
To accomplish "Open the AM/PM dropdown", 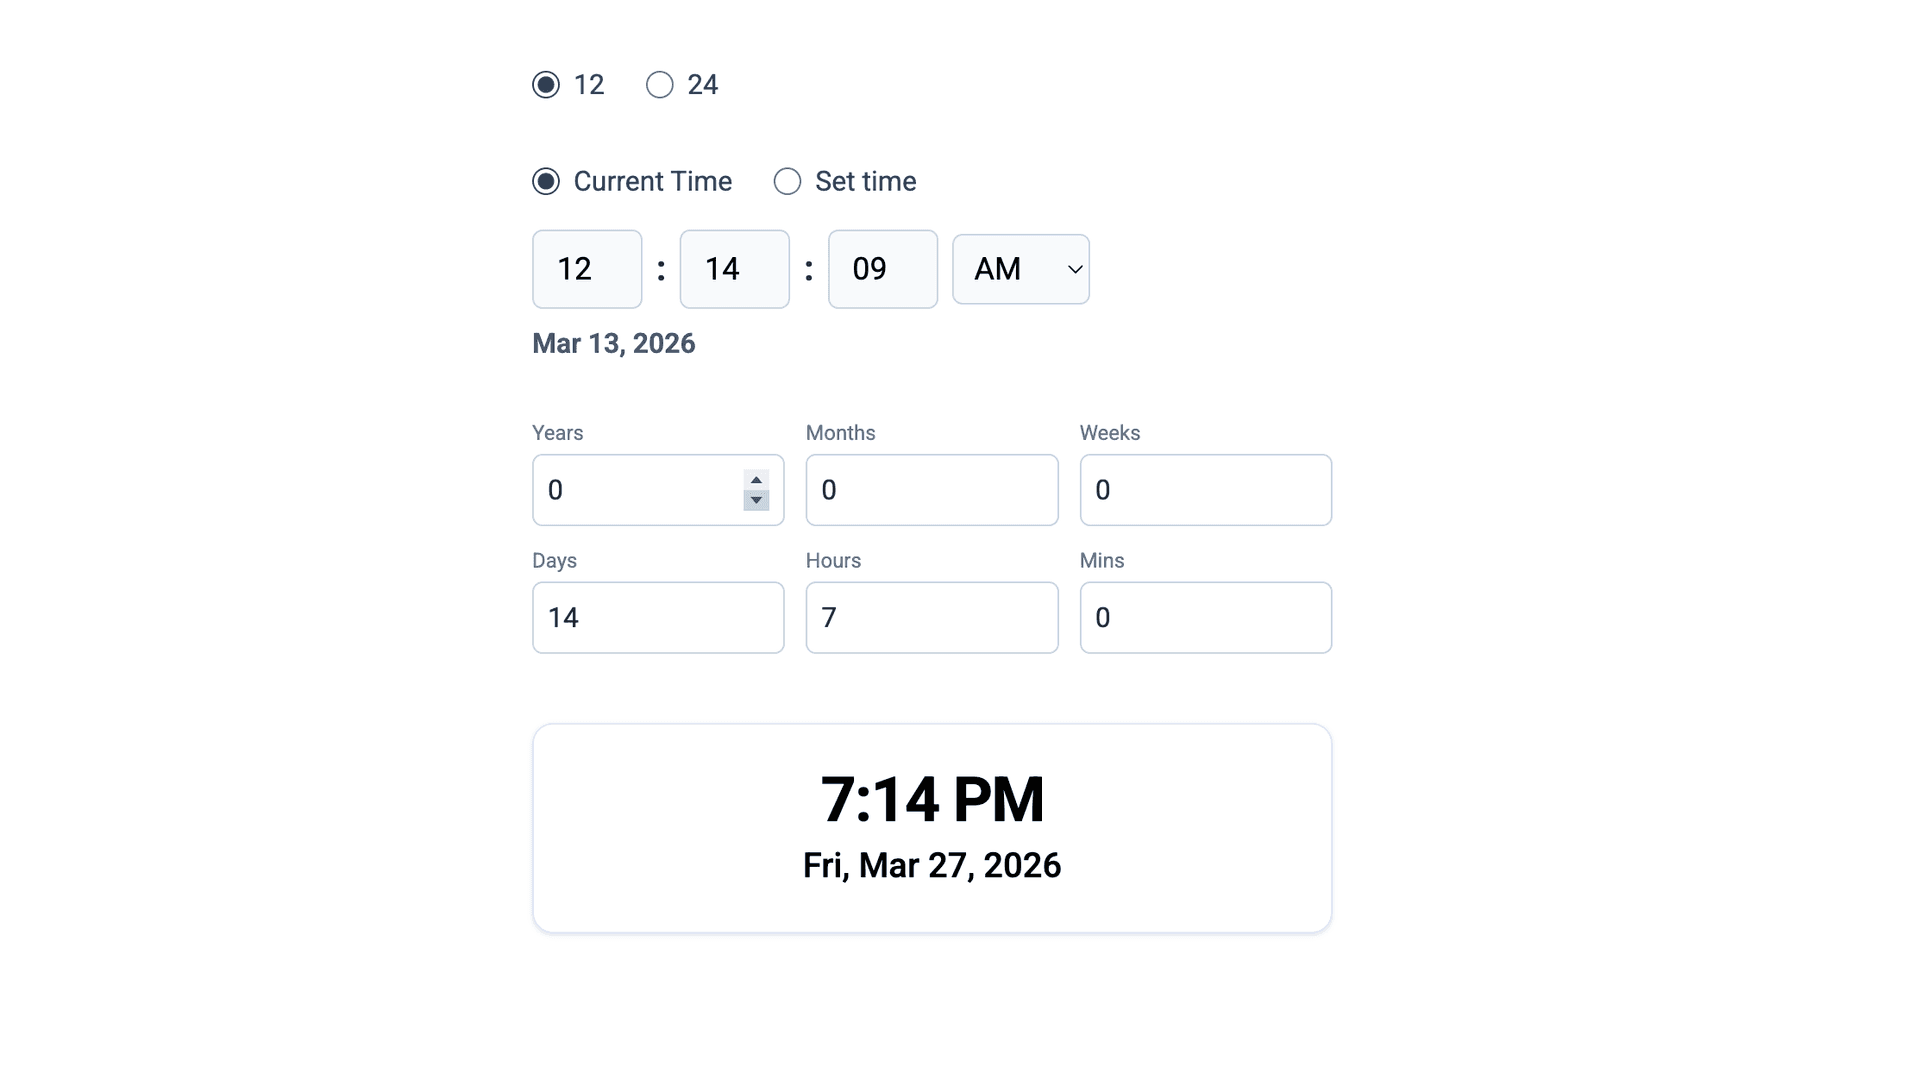I will tap(1020, 269).
